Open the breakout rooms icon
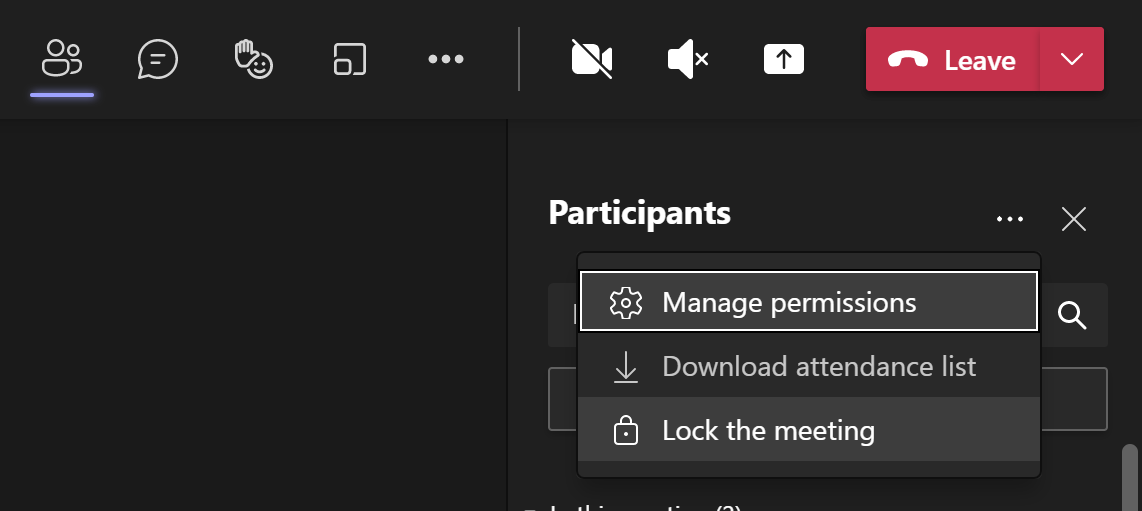Image resolution: width=1142 pixels, height=511 pixels. [350, 60]
